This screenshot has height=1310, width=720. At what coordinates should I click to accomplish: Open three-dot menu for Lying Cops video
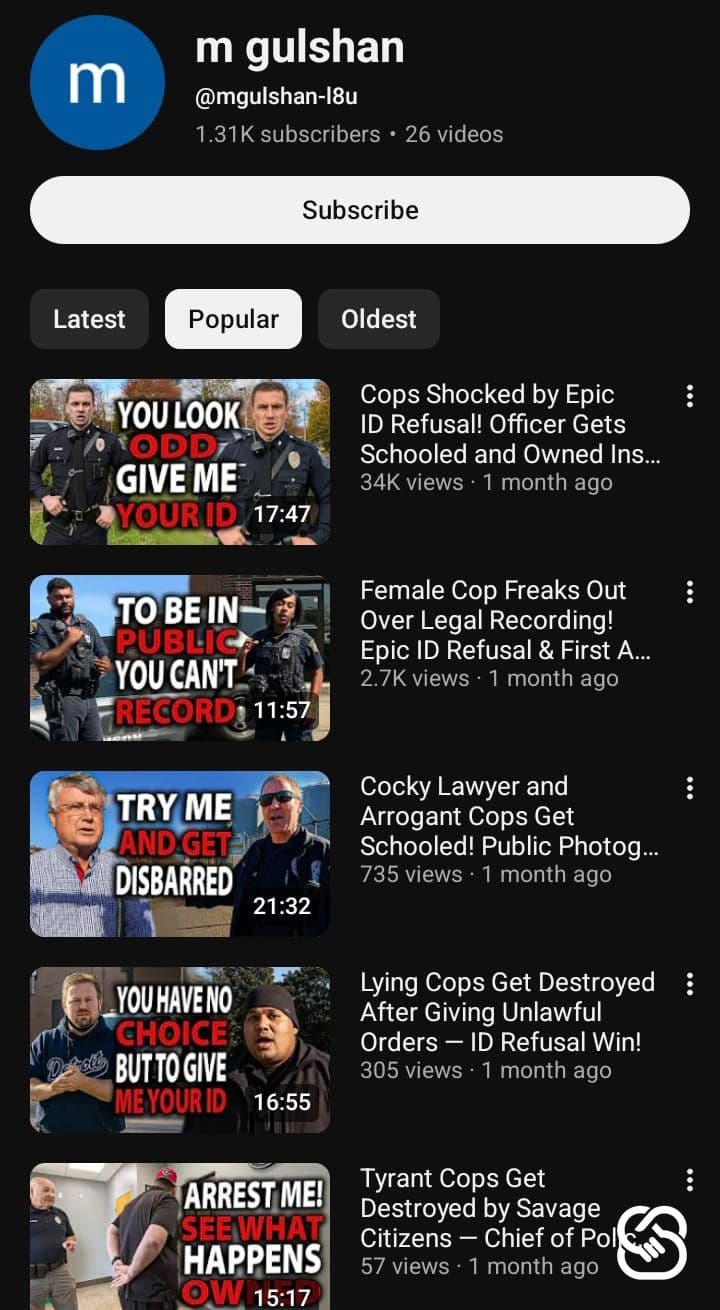click(690, 984)
